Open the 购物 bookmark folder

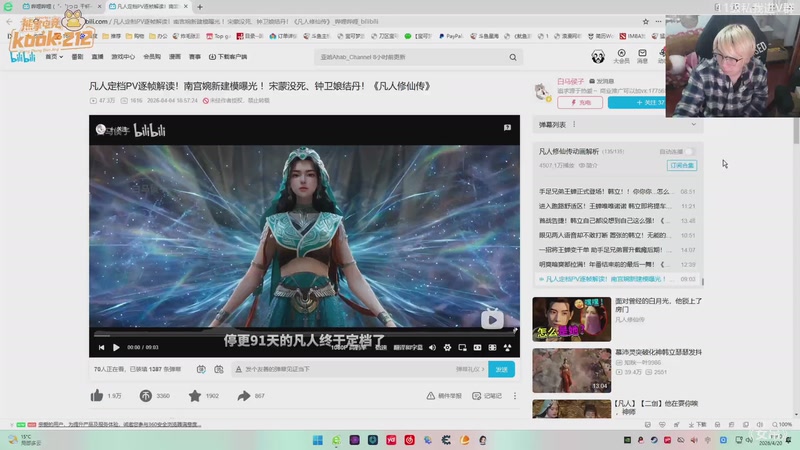135,36
